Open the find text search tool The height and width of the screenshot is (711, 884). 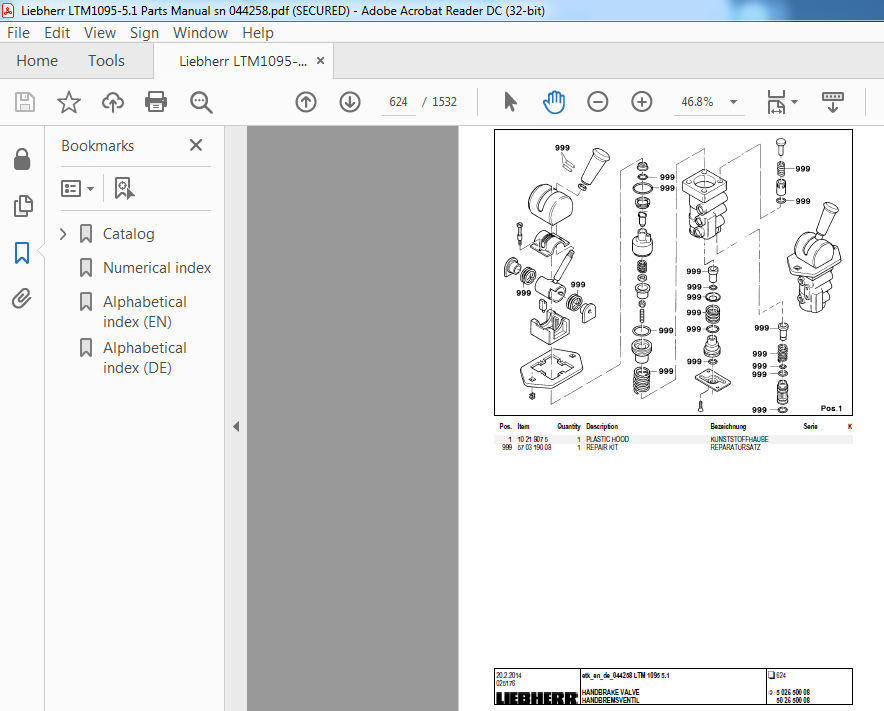[x=201, y=103]
